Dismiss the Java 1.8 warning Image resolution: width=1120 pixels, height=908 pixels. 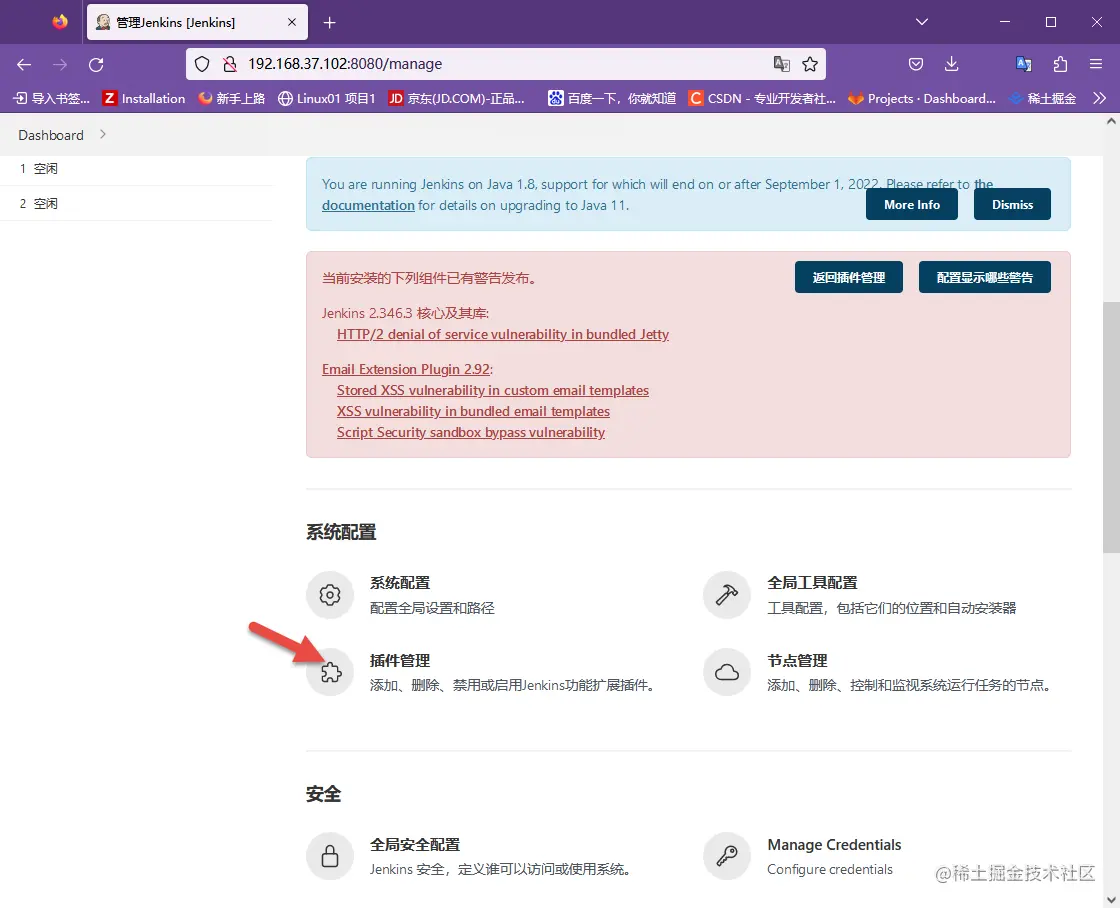(1012, 204)
